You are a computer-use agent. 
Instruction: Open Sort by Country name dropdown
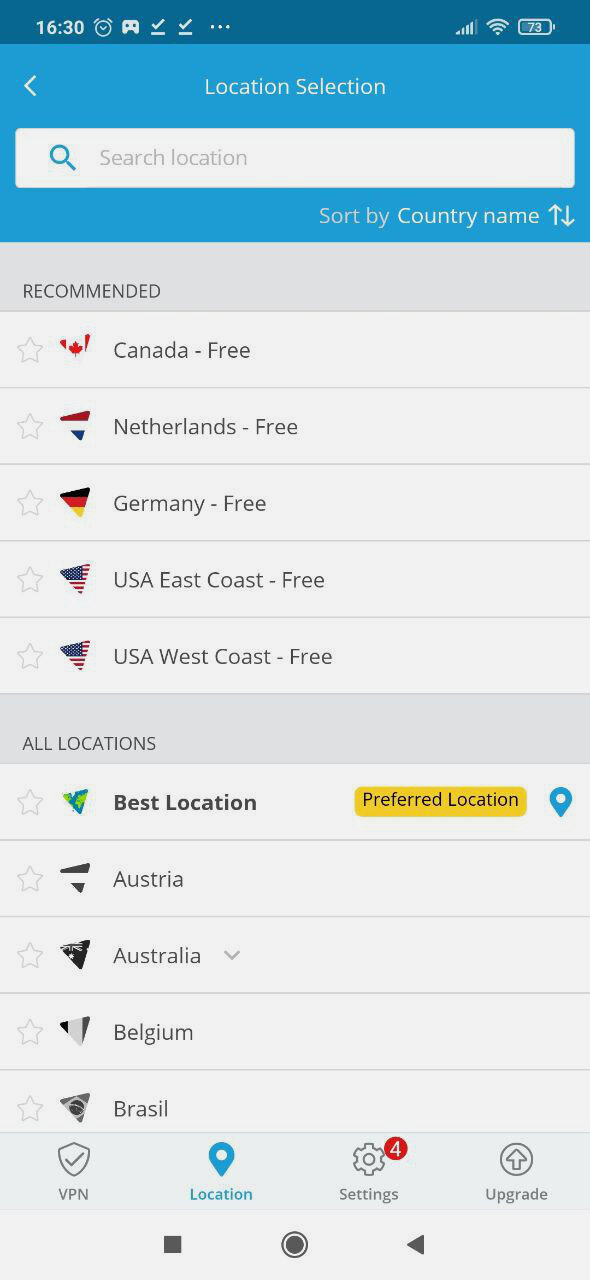468,216
